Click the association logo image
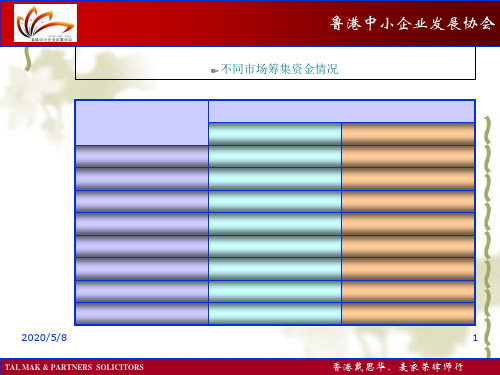 [x=45, y=23]
